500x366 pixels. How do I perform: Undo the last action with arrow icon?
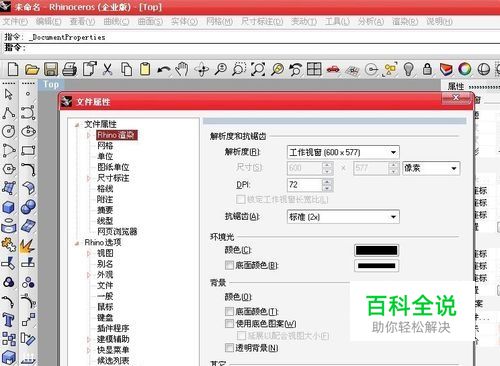point(164,70)
